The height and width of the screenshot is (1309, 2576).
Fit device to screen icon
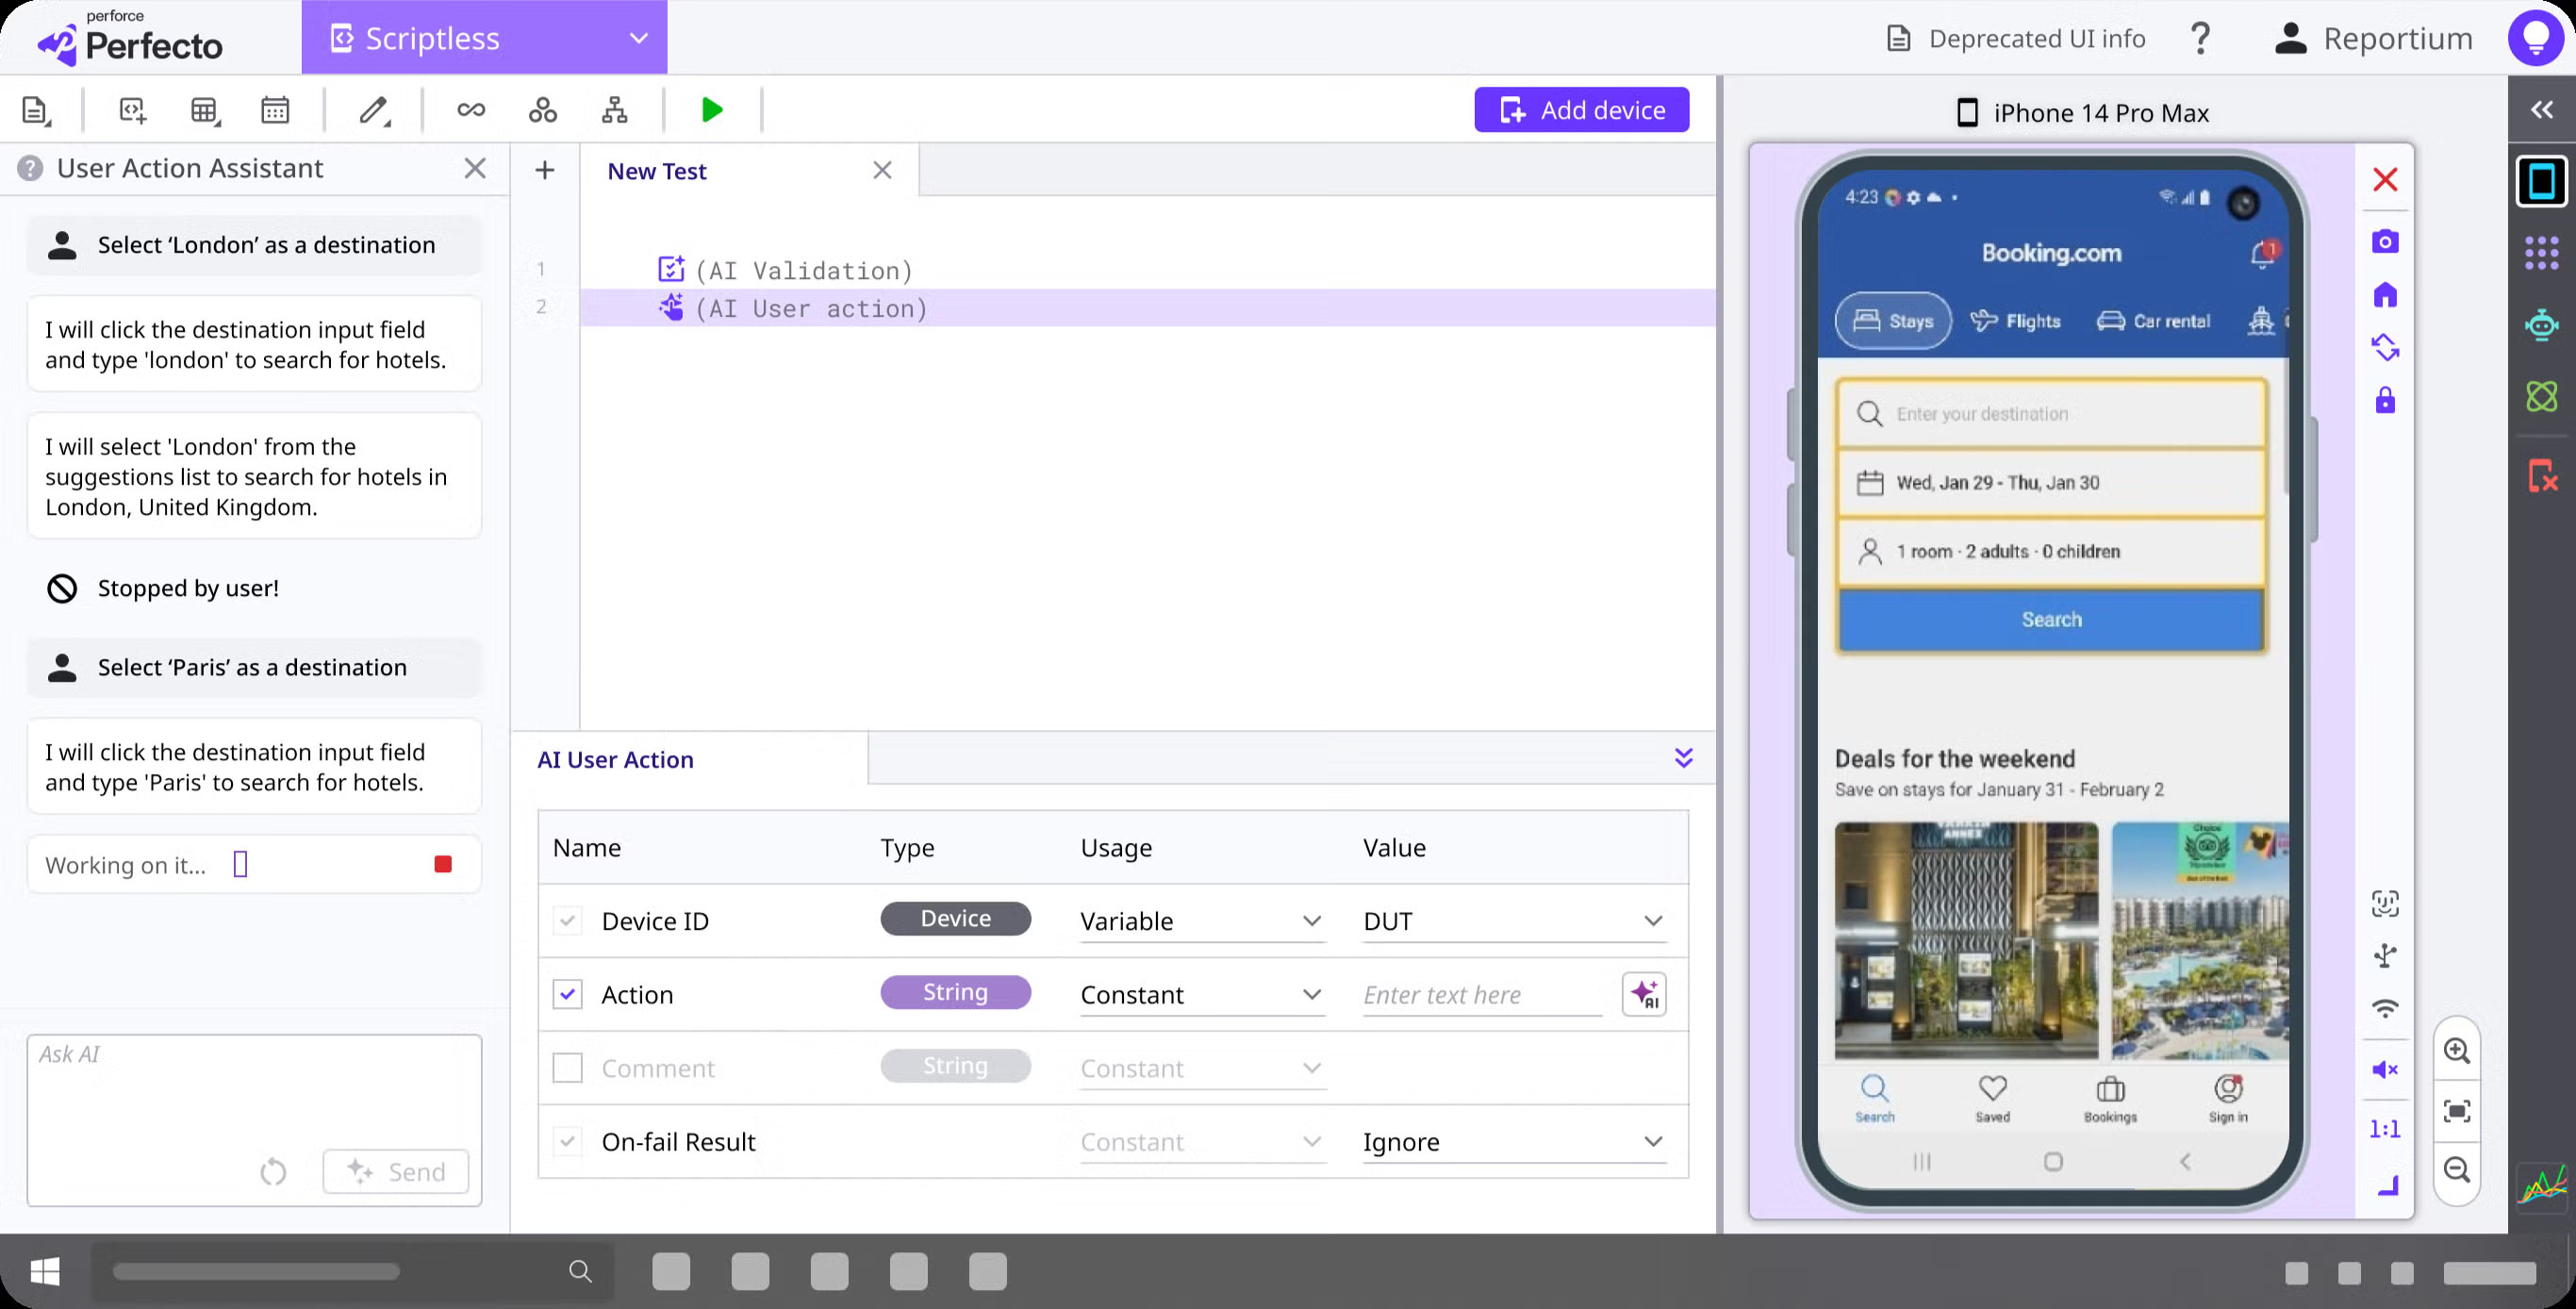(2457, 1111)
